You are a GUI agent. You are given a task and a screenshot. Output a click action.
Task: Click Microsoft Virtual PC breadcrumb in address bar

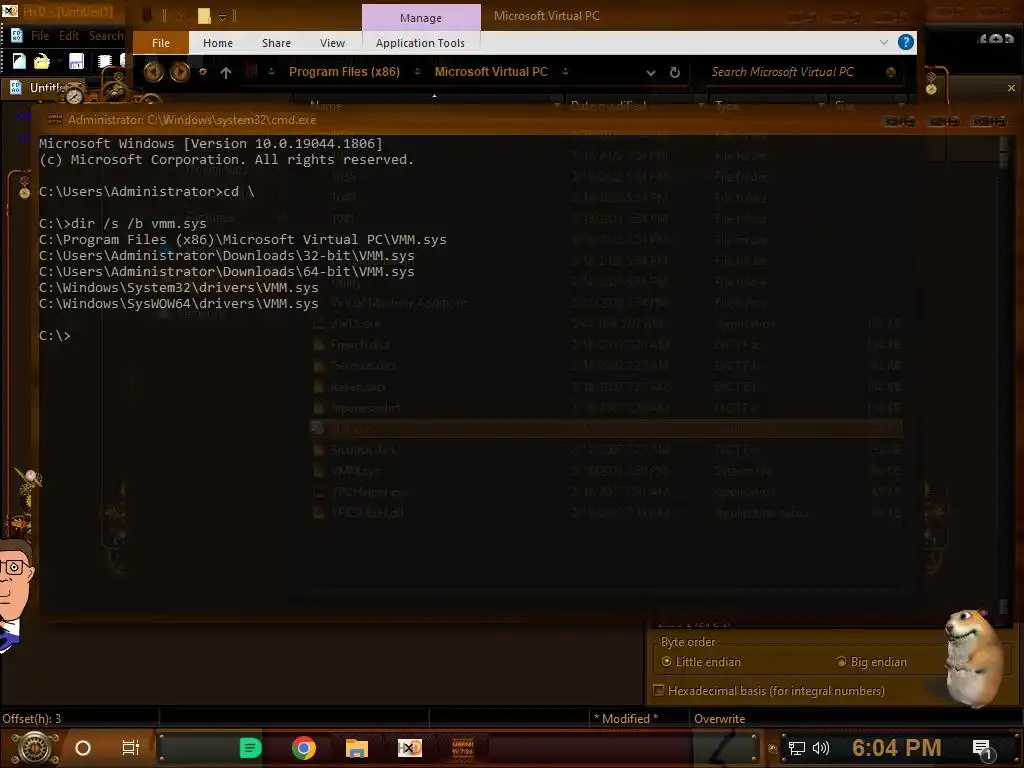click(491, 72)
